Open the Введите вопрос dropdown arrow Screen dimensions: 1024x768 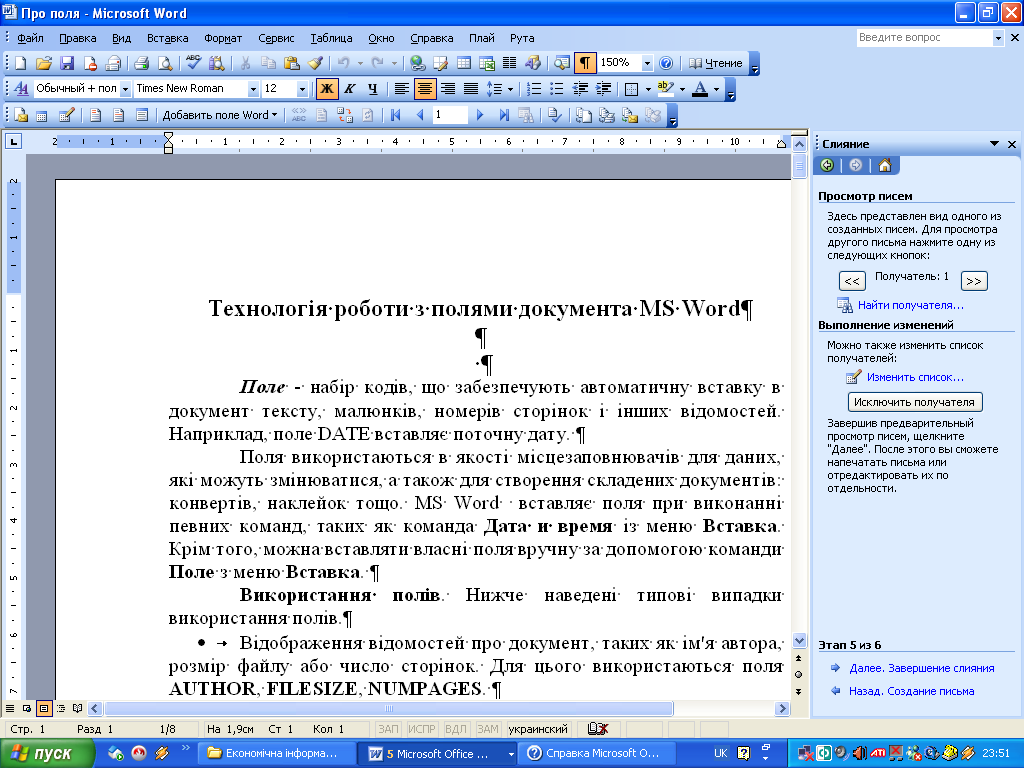tap(998, 39)
